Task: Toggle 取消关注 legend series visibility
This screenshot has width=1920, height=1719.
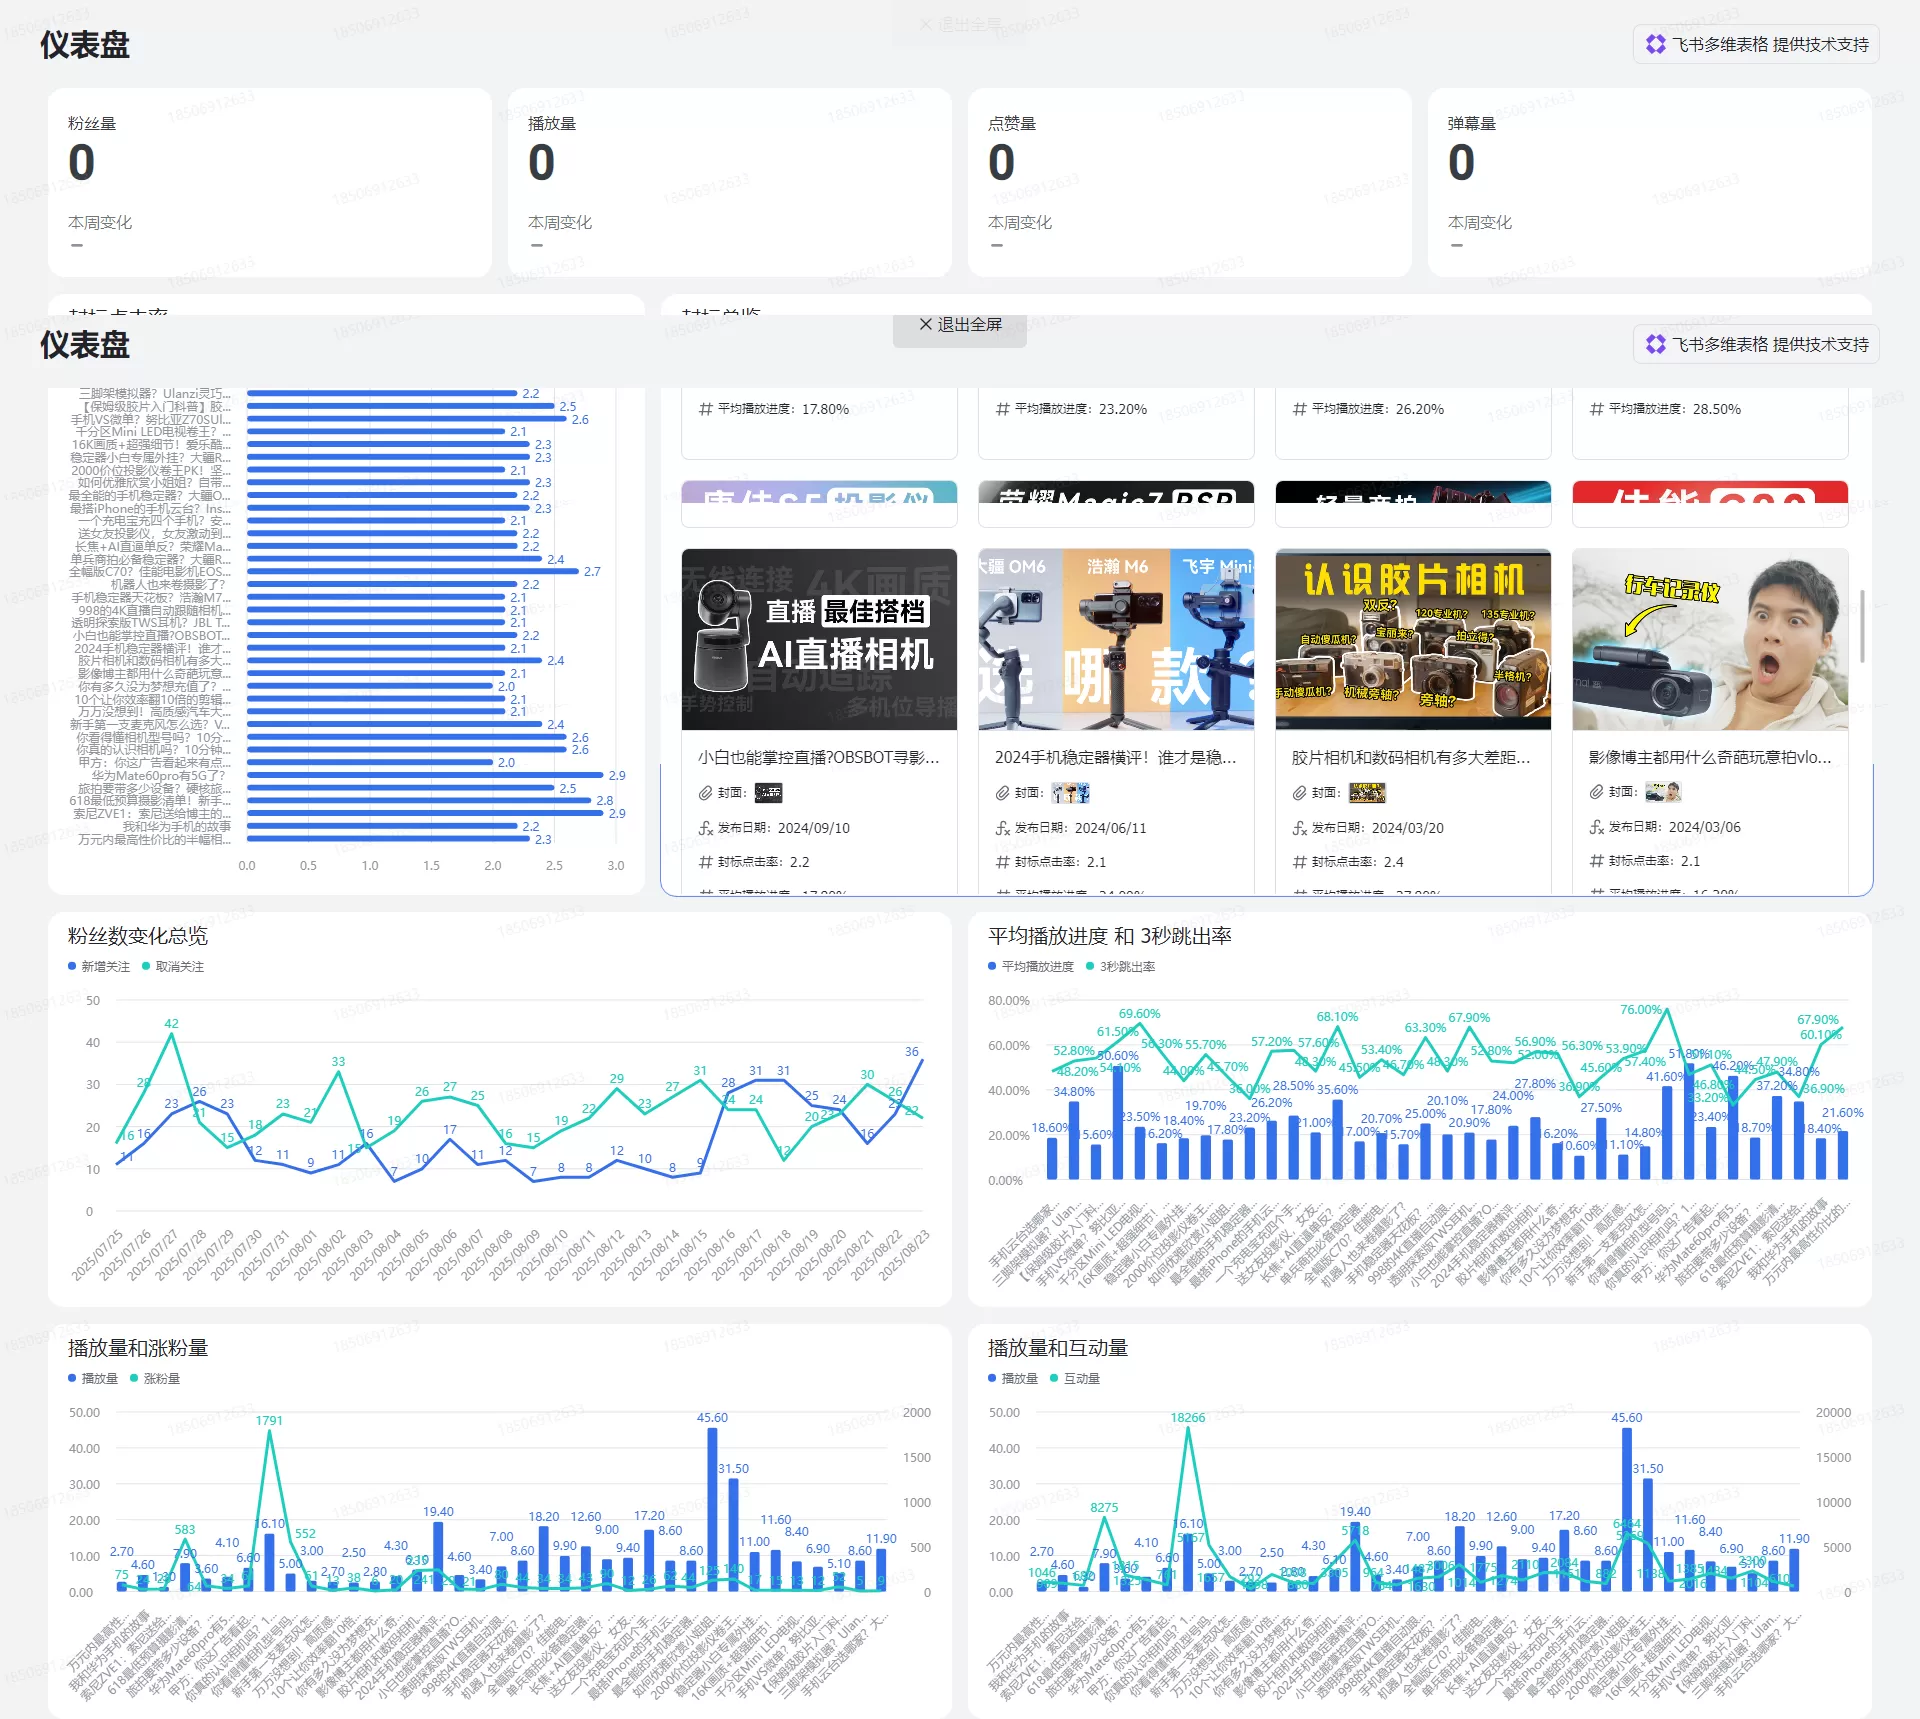Action: [173, 966]
